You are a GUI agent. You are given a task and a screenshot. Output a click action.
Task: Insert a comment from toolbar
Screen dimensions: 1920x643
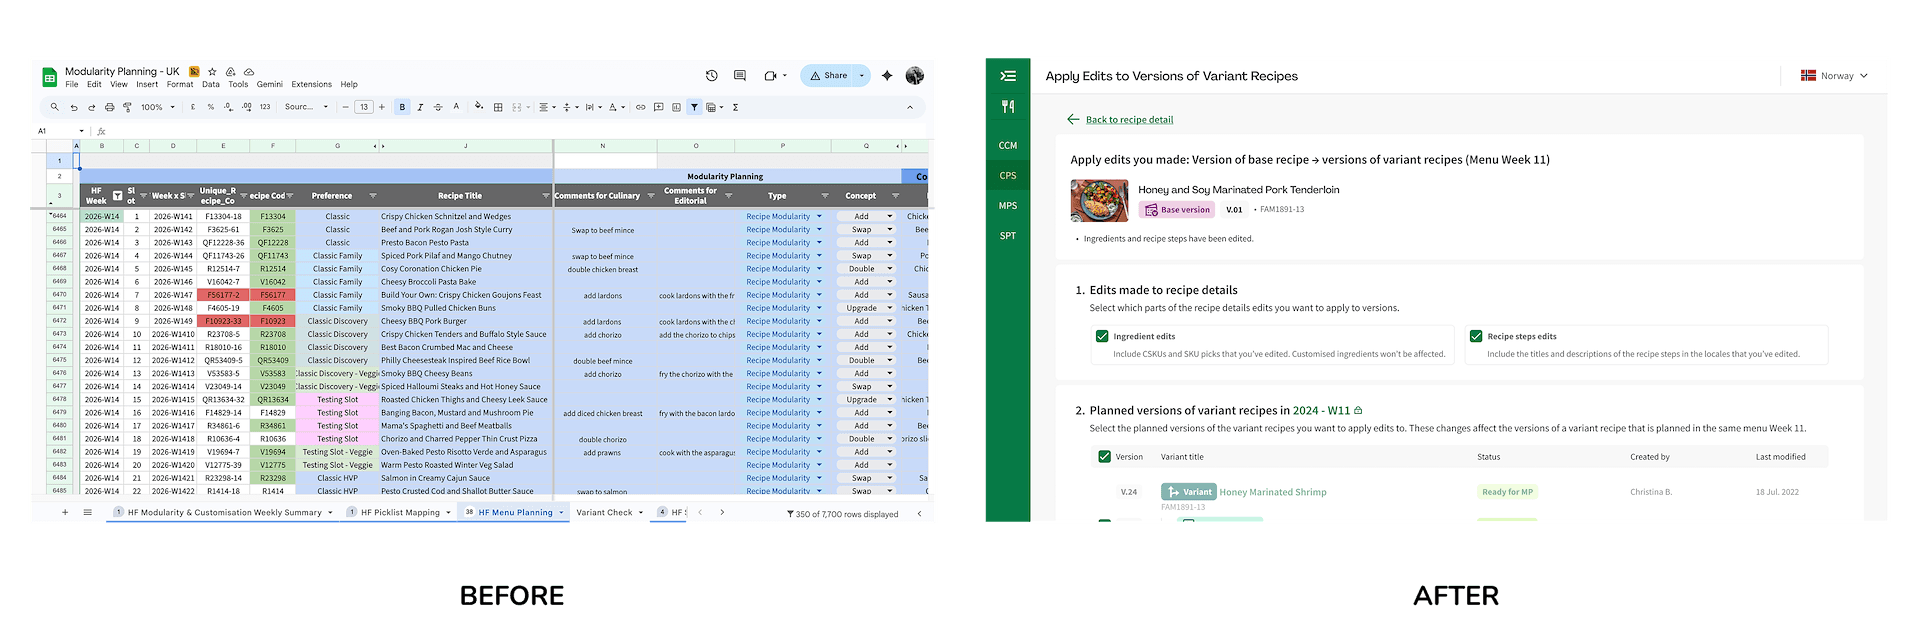658,107
